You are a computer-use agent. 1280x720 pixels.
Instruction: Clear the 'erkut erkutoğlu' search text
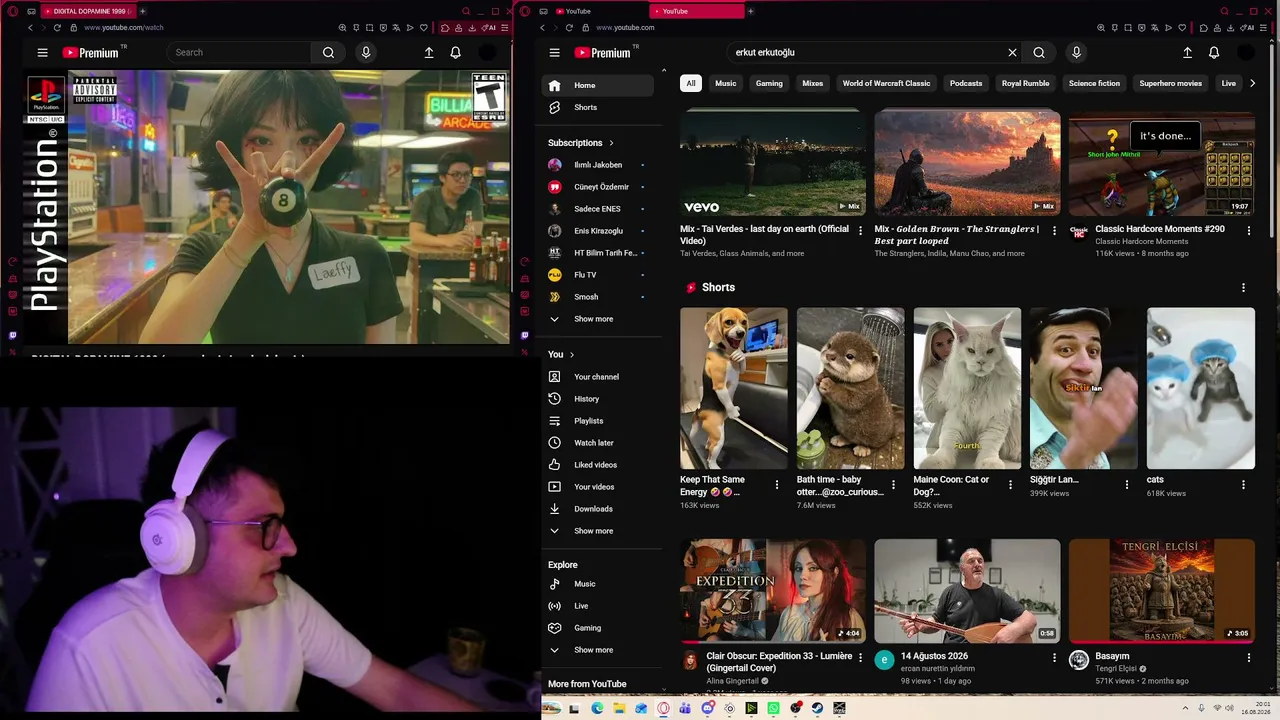tap(1012, 53)
